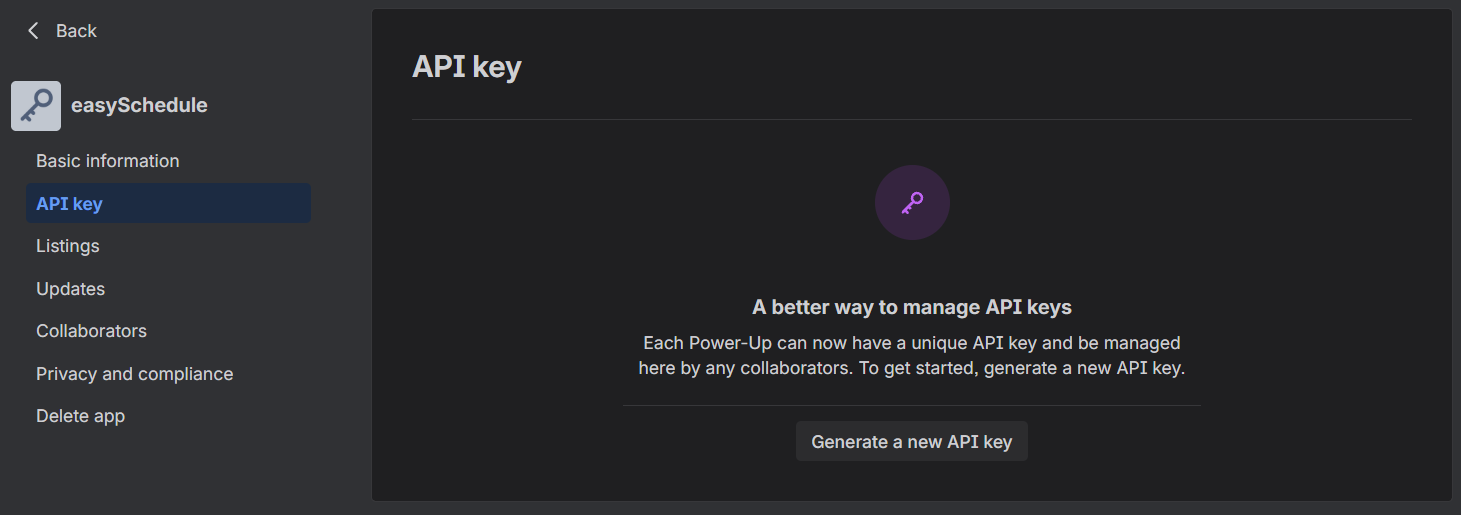This screenshot has height=515, width=1461.
Task: Click the API key page heading
Action: pyautogui.click(x=467, y=67)
